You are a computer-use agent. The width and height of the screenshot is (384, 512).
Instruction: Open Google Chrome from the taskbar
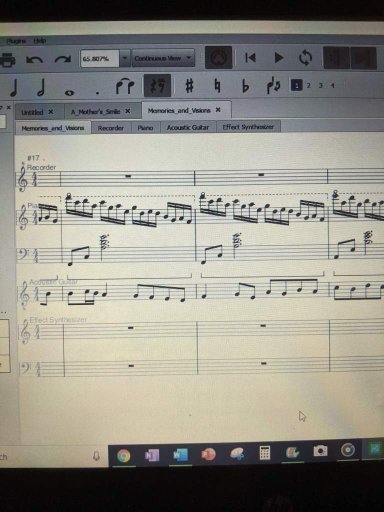[124, 455]
